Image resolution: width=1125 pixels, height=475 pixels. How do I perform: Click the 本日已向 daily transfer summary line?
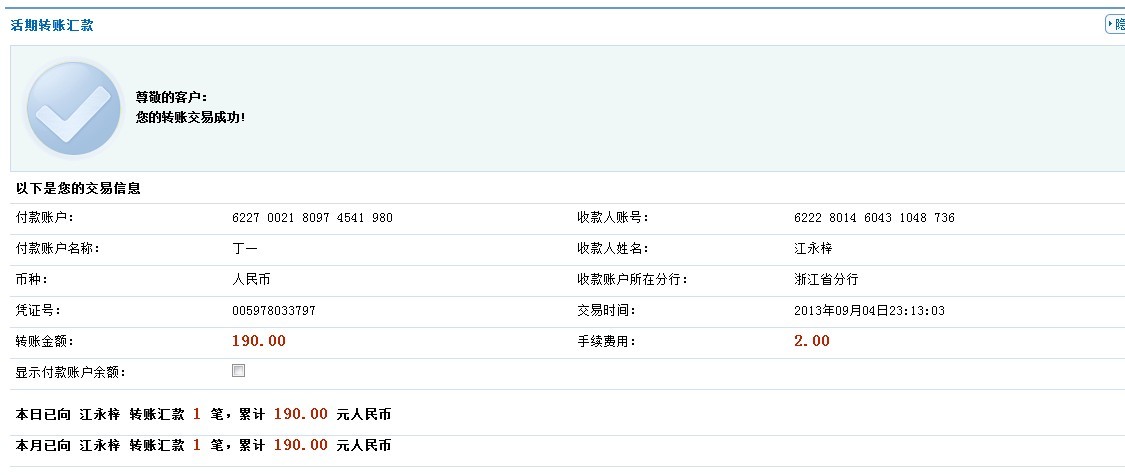[x=204, y=414]
